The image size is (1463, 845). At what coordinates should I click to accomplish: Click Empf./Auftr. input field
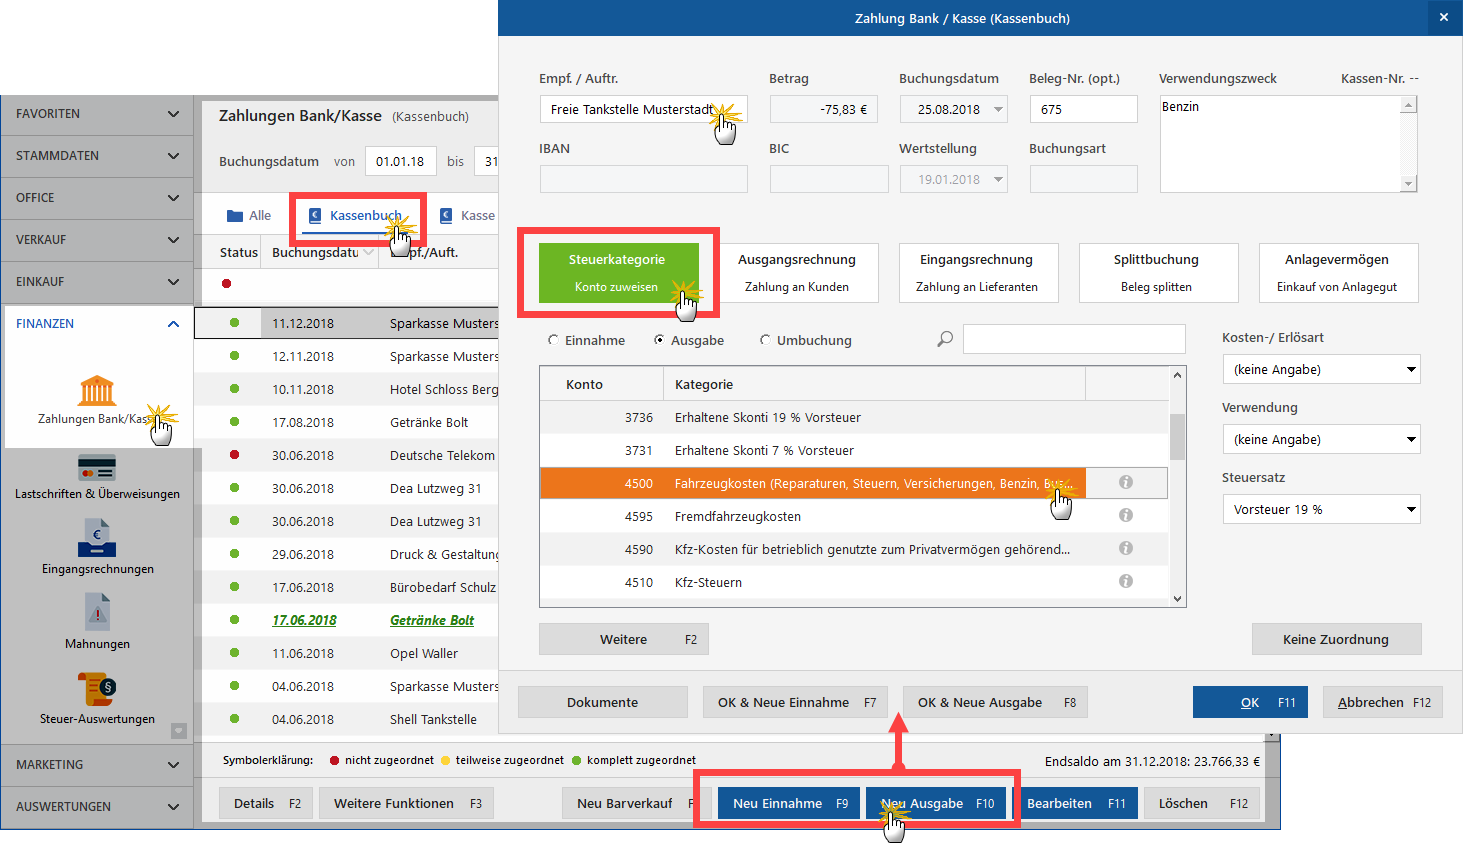(643, 110)
